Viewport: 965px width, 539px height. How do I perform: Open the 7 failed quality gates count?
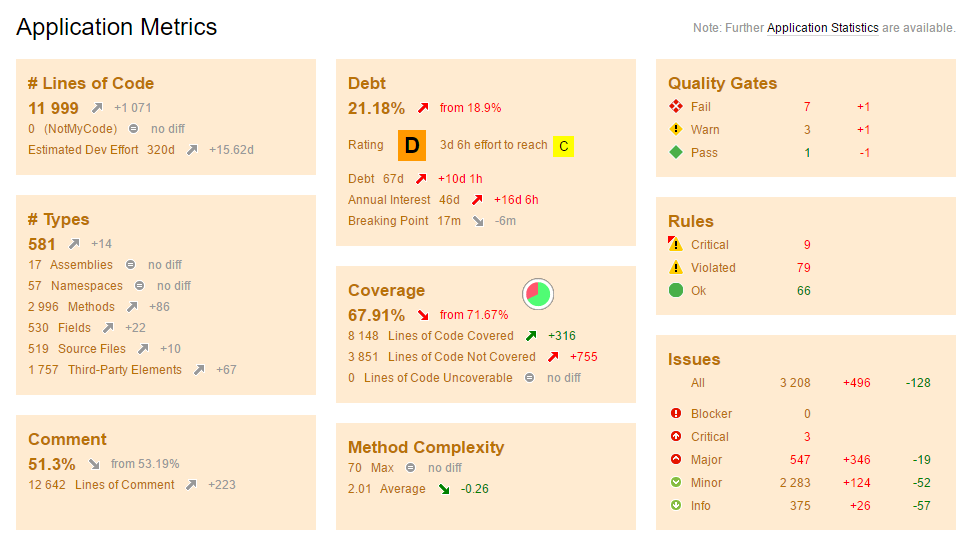[x=807, y=107]
